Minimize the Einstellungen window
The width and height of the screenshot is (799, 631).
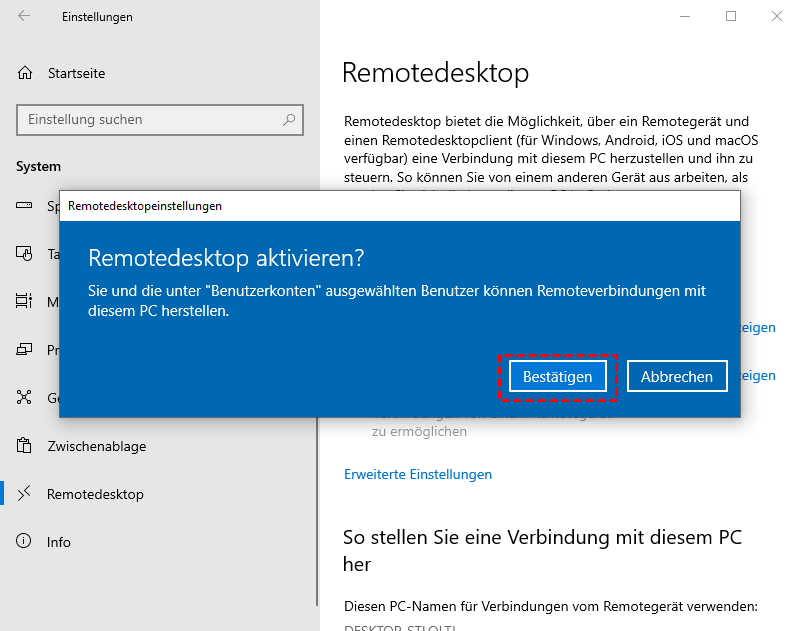(x=685, y=16)
